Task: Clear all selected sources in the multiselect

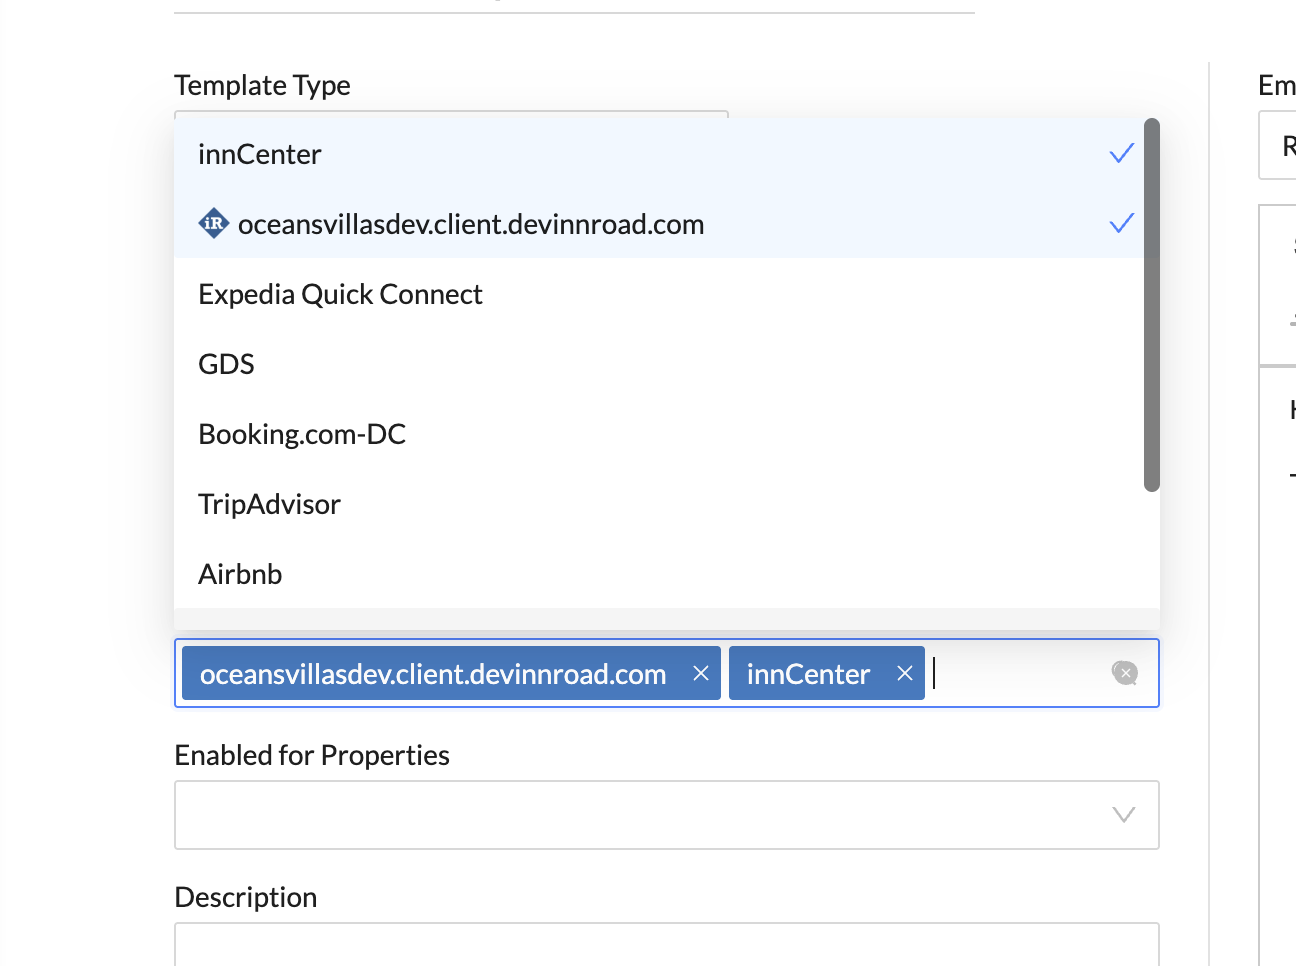Action: click(1125, 673)
